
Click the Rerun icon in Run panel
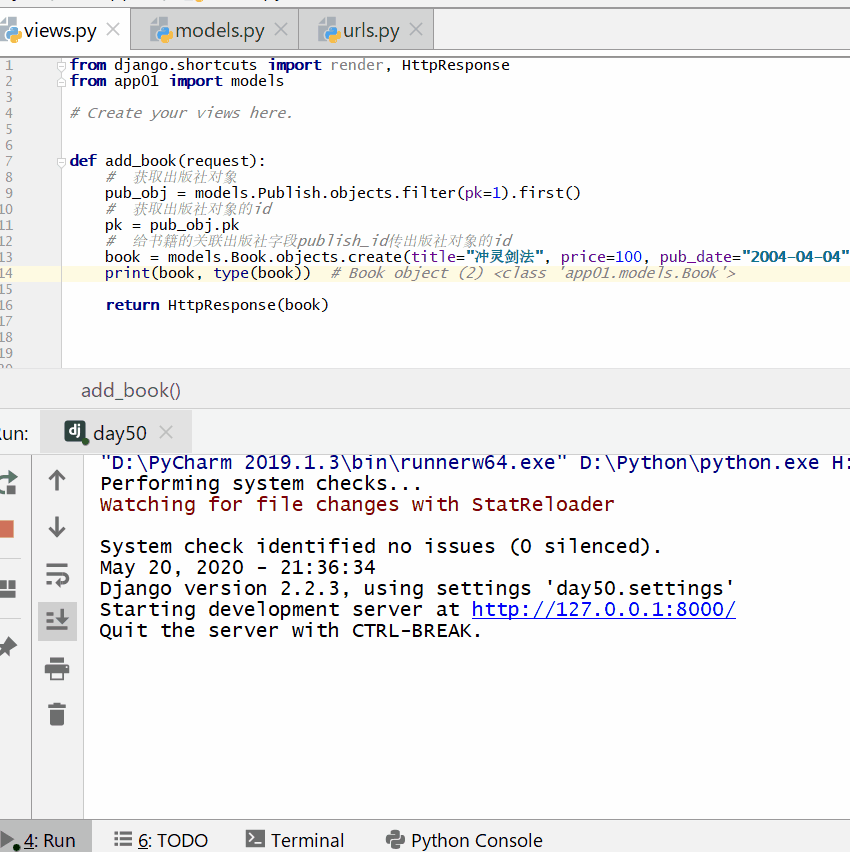(x=6, y=482)
